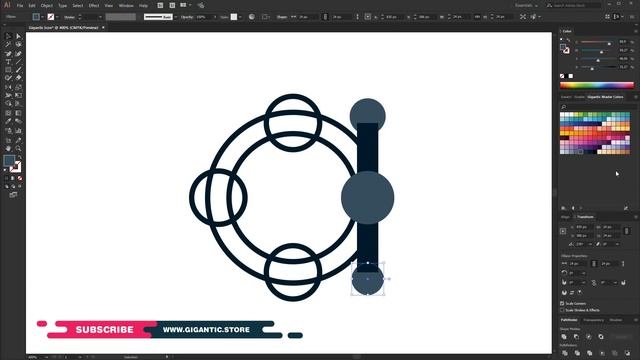Activate the Type tool
Image resolution: width=640 pixels, height=360 pixels.
[x=8, y=62]
